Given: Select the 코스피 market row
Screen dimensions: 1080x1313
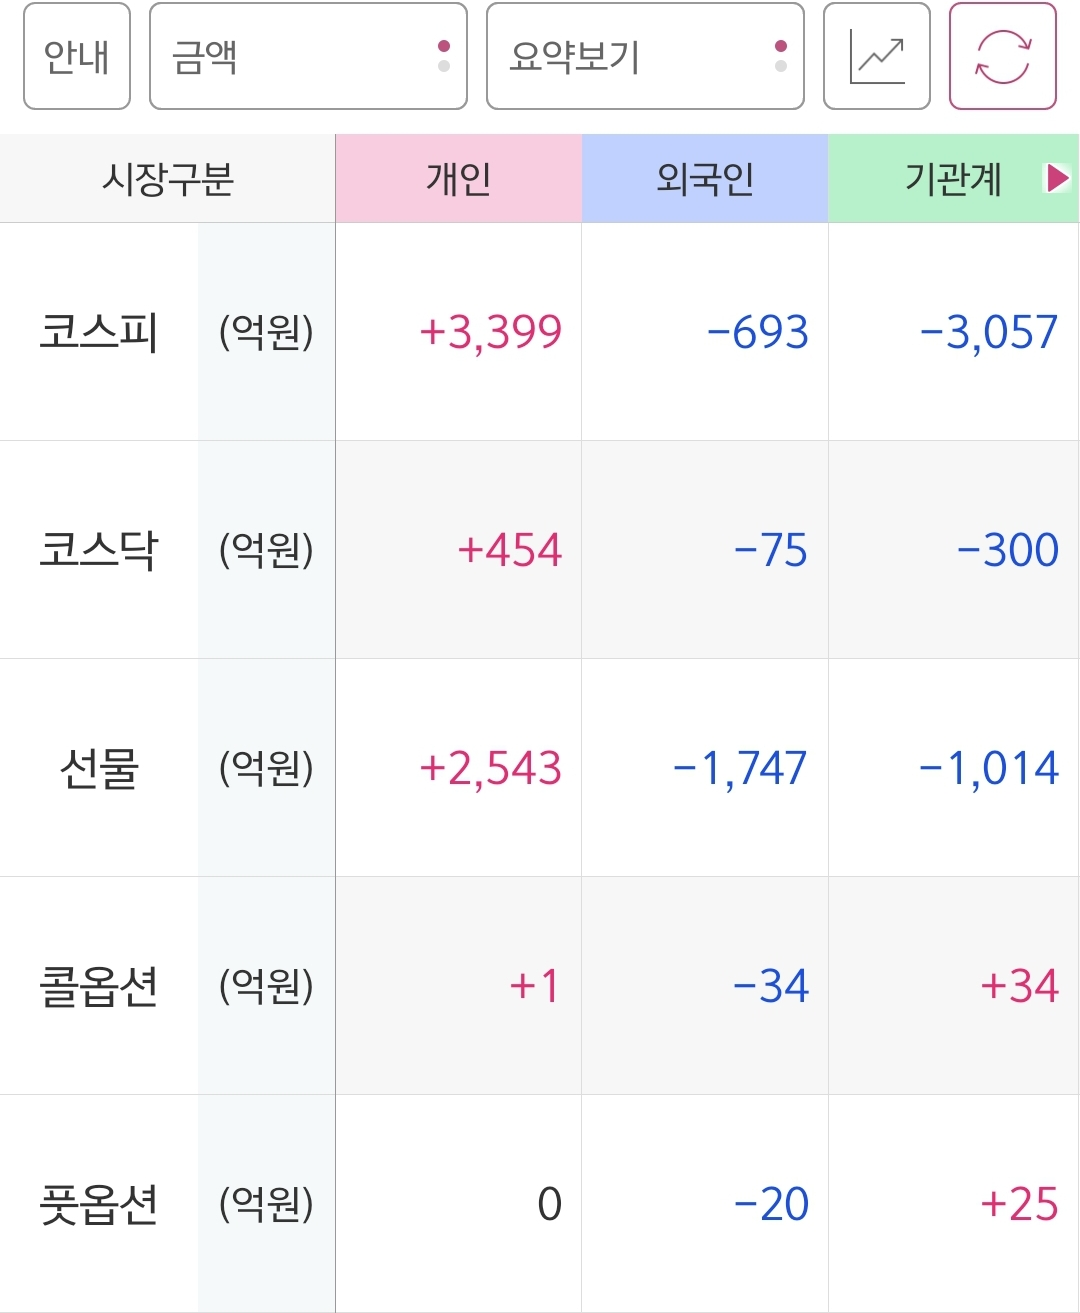Looking at the screenshot, I should pos(540,332).
